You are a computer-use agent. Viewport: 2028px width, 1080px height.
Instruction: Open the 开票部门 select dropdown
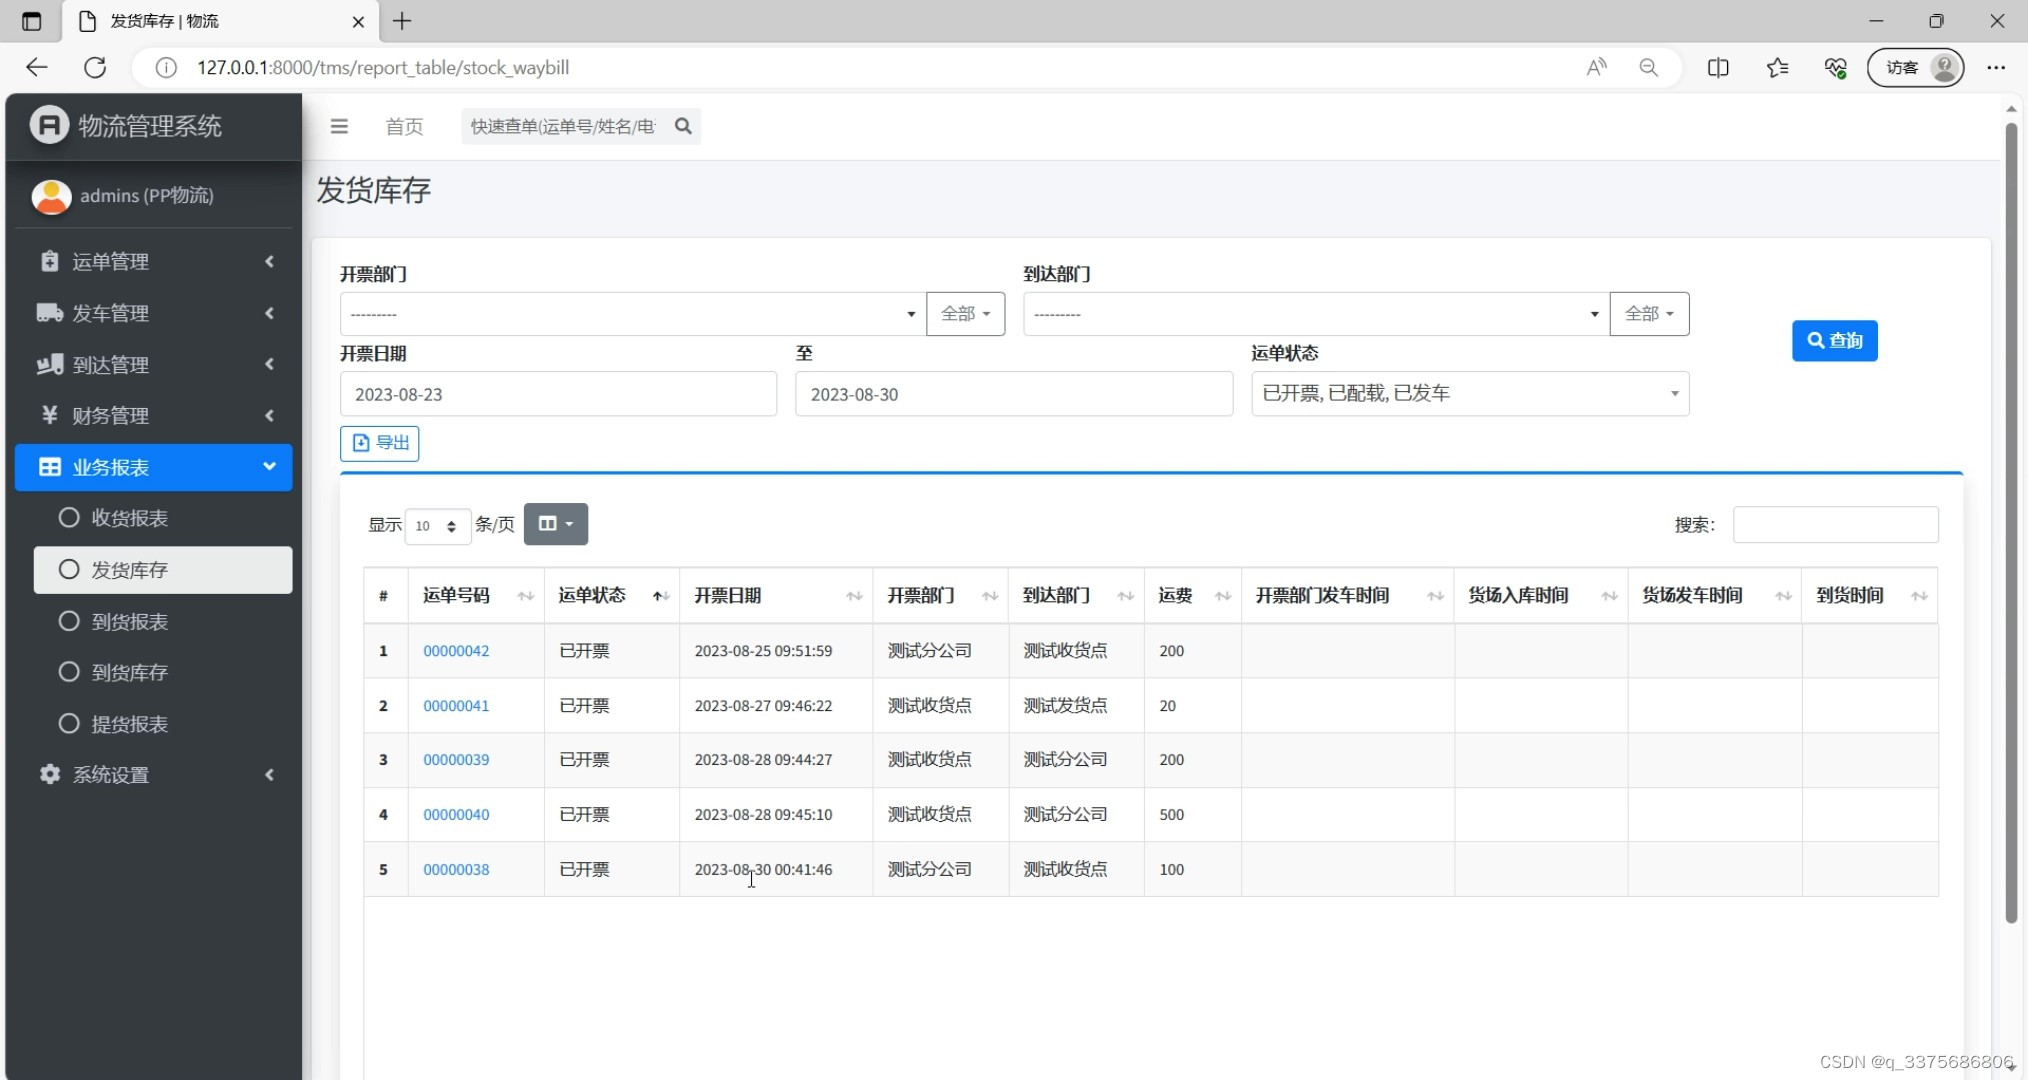pyautogui.click(x=631, y=314)
